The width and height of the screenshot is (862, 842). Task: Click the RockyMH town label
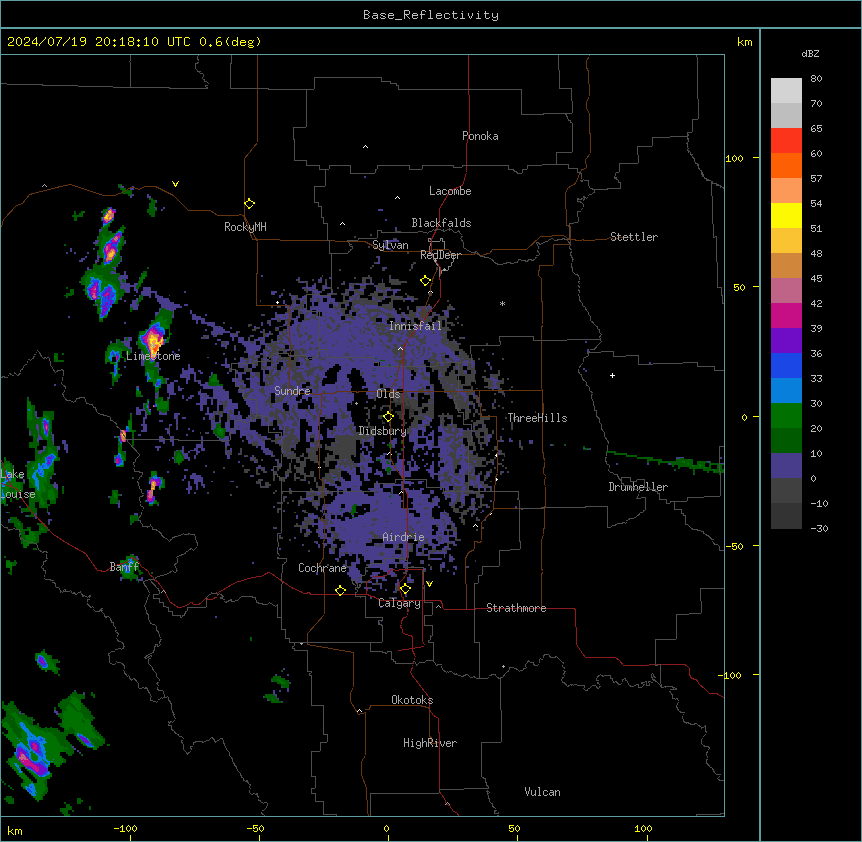245,227
